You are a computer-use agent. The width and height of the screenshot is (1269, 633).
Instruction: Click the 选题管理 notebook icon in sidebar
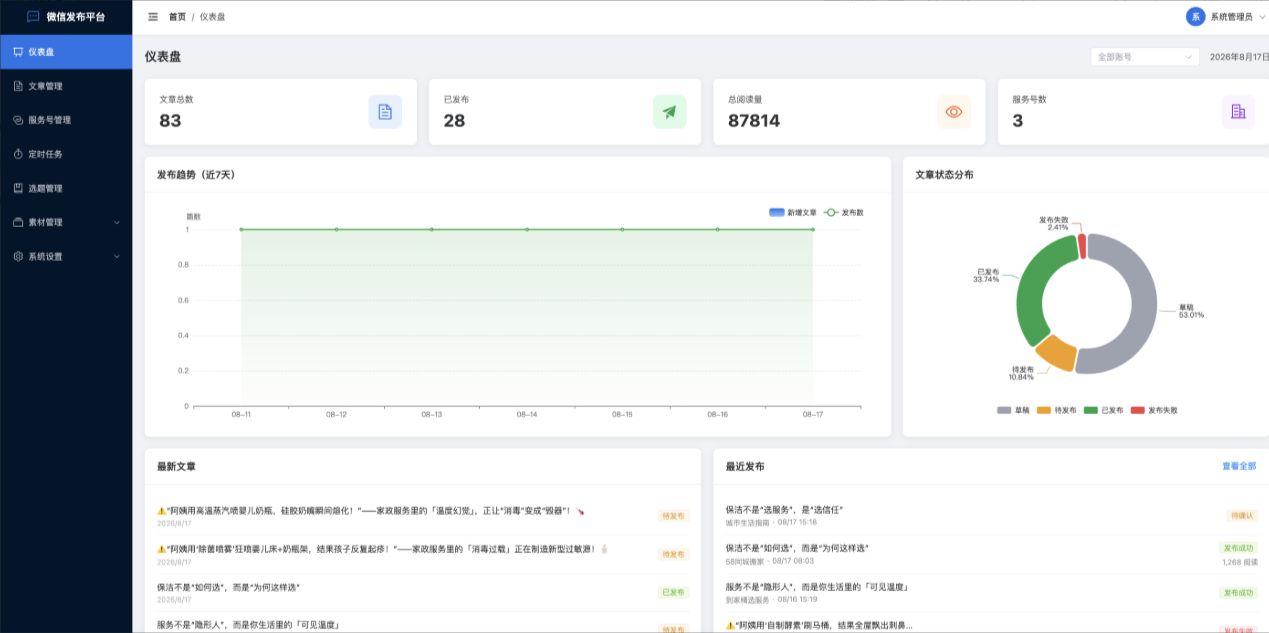point(18,188)
